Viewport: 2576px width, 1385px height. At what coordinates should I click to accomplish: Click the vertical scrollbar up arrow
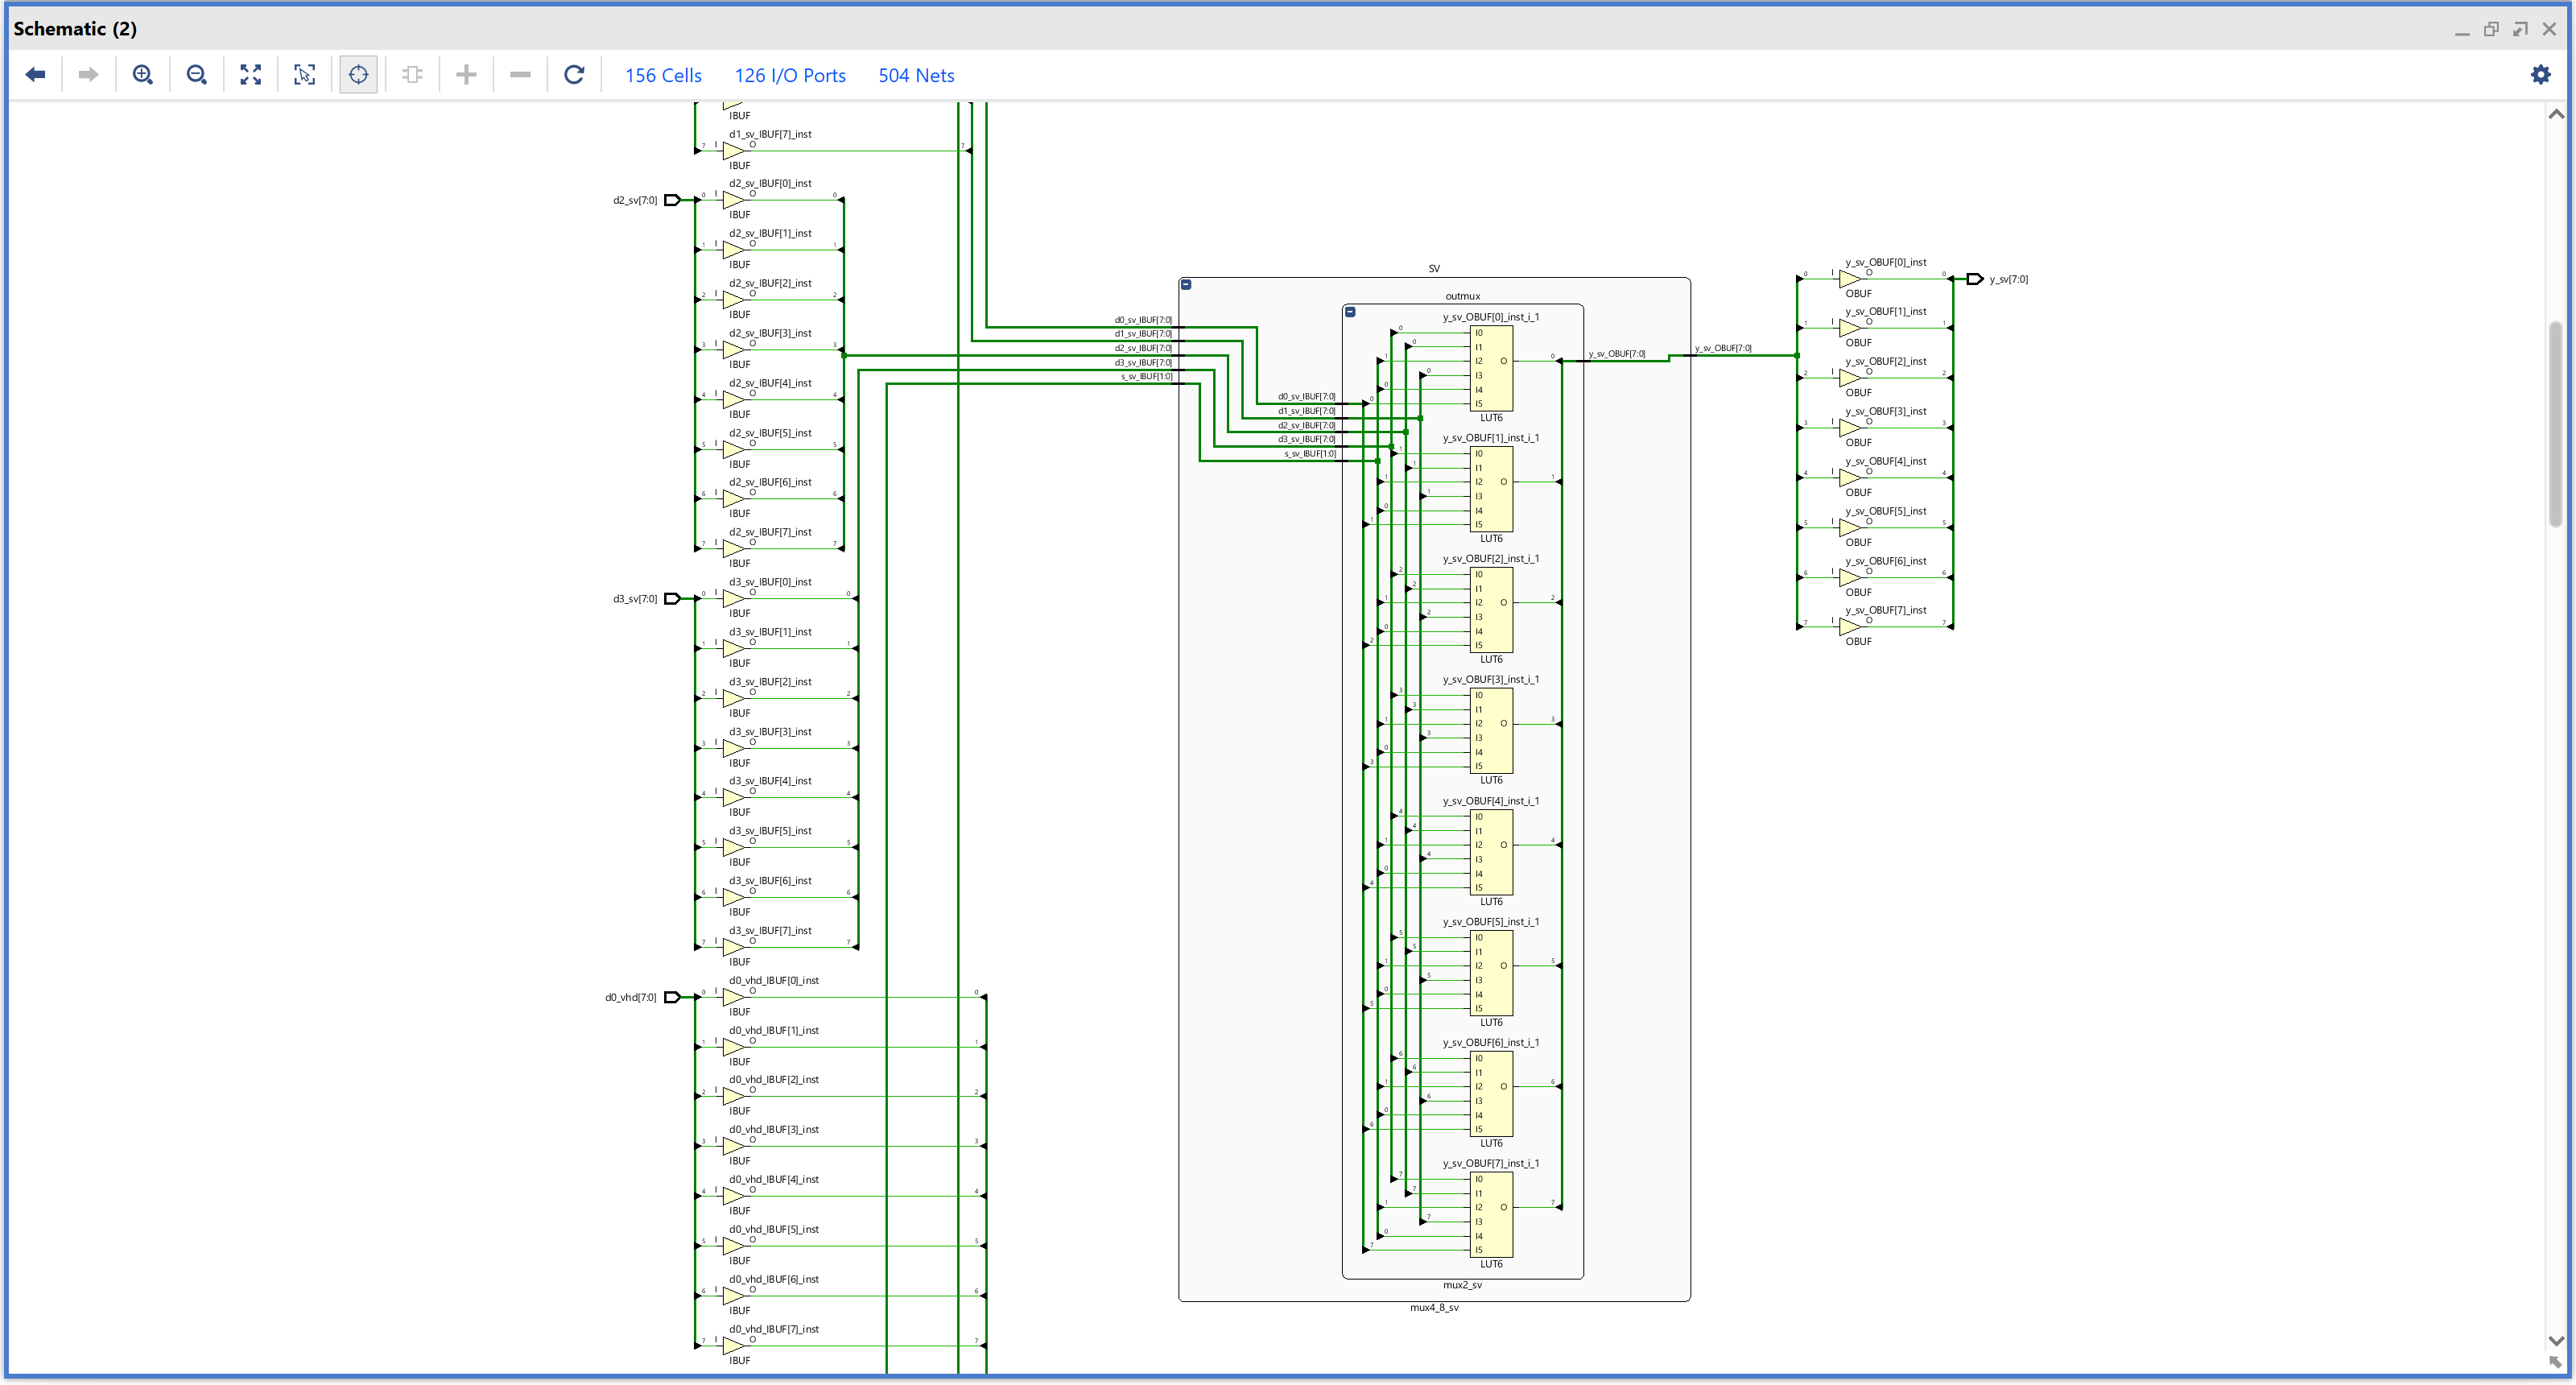coord(2556,115)
